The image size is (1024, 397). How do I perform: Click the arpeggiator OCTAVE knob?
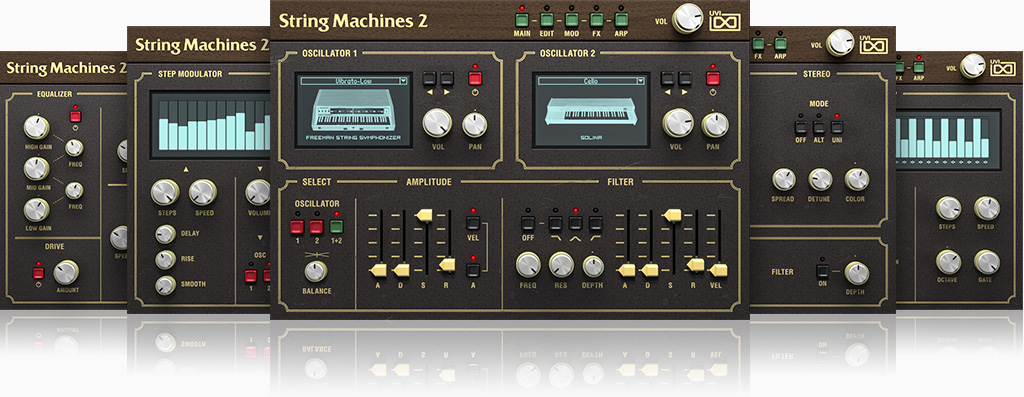tap(948, 262)
